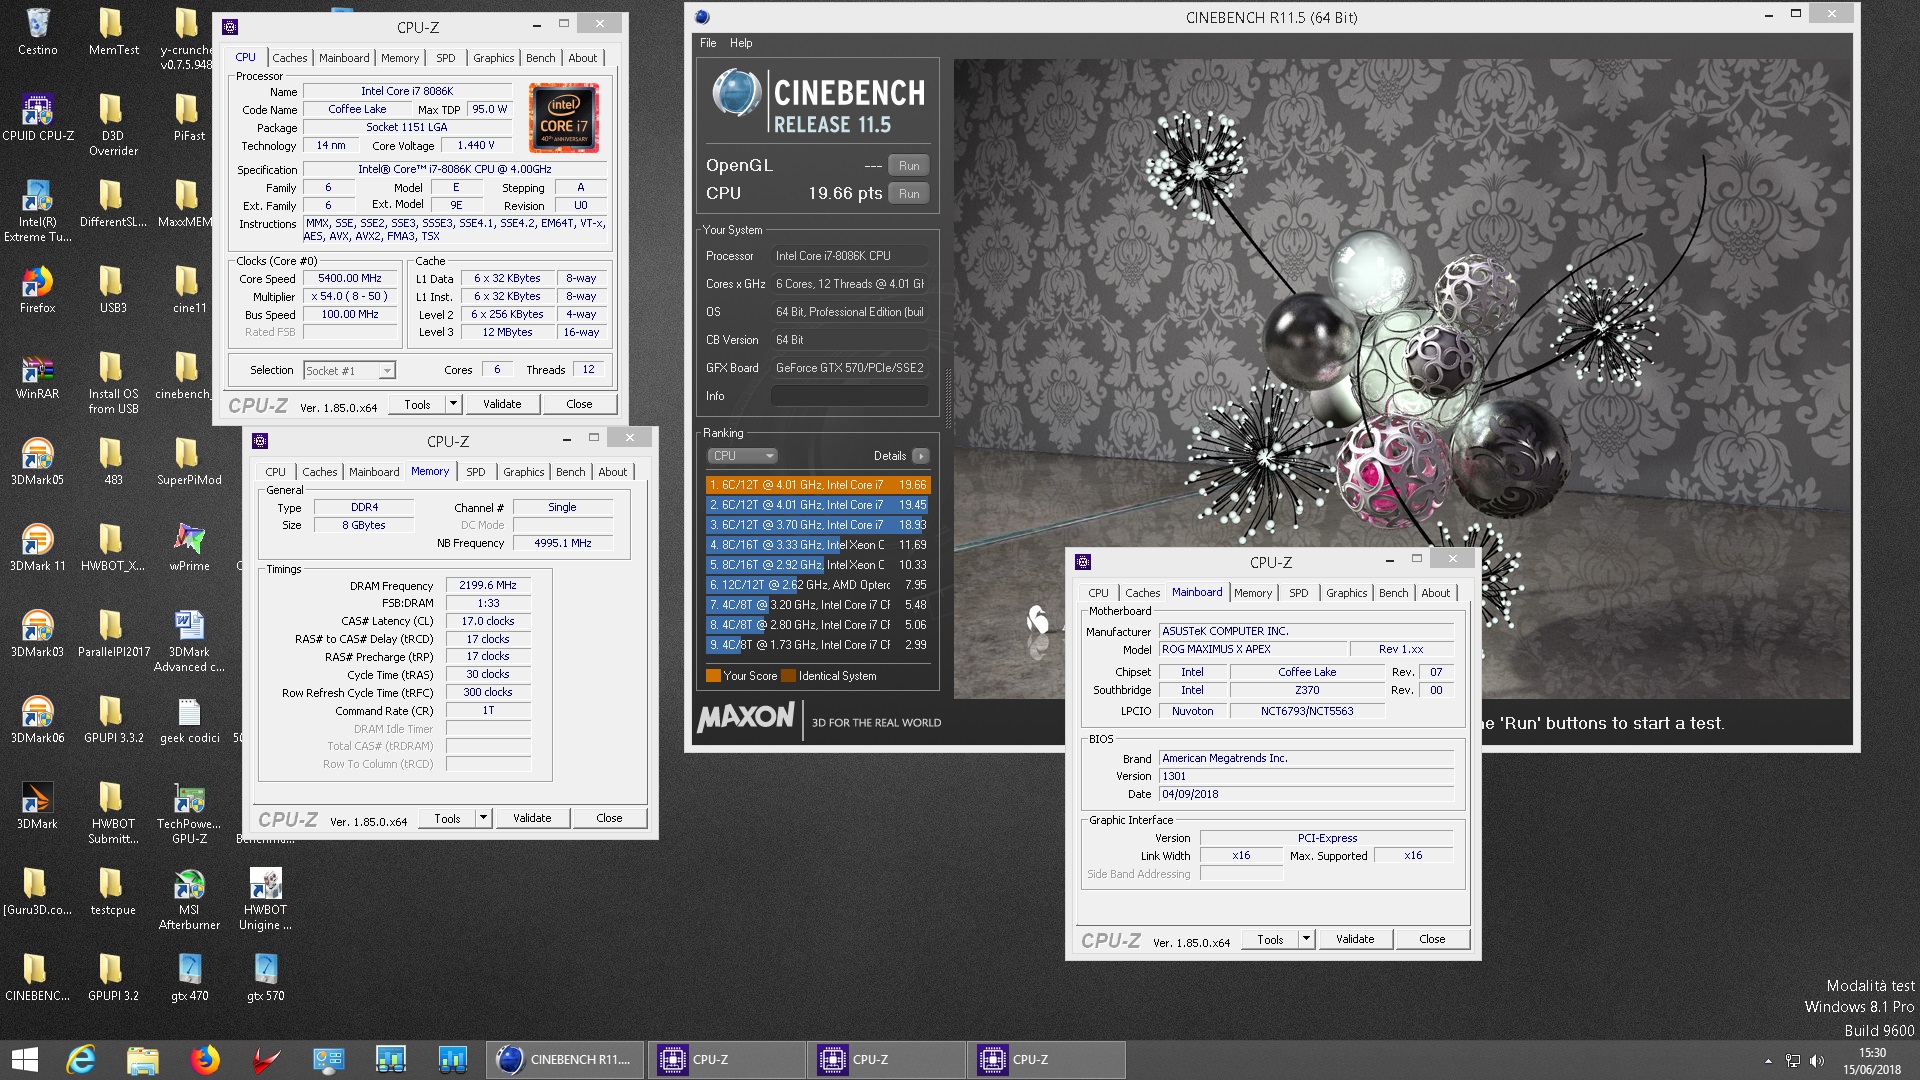This screenshot has height=1080, width=1920.
Task: Click Tools button in CPU-Z Memory window
Action: (447, 818)
